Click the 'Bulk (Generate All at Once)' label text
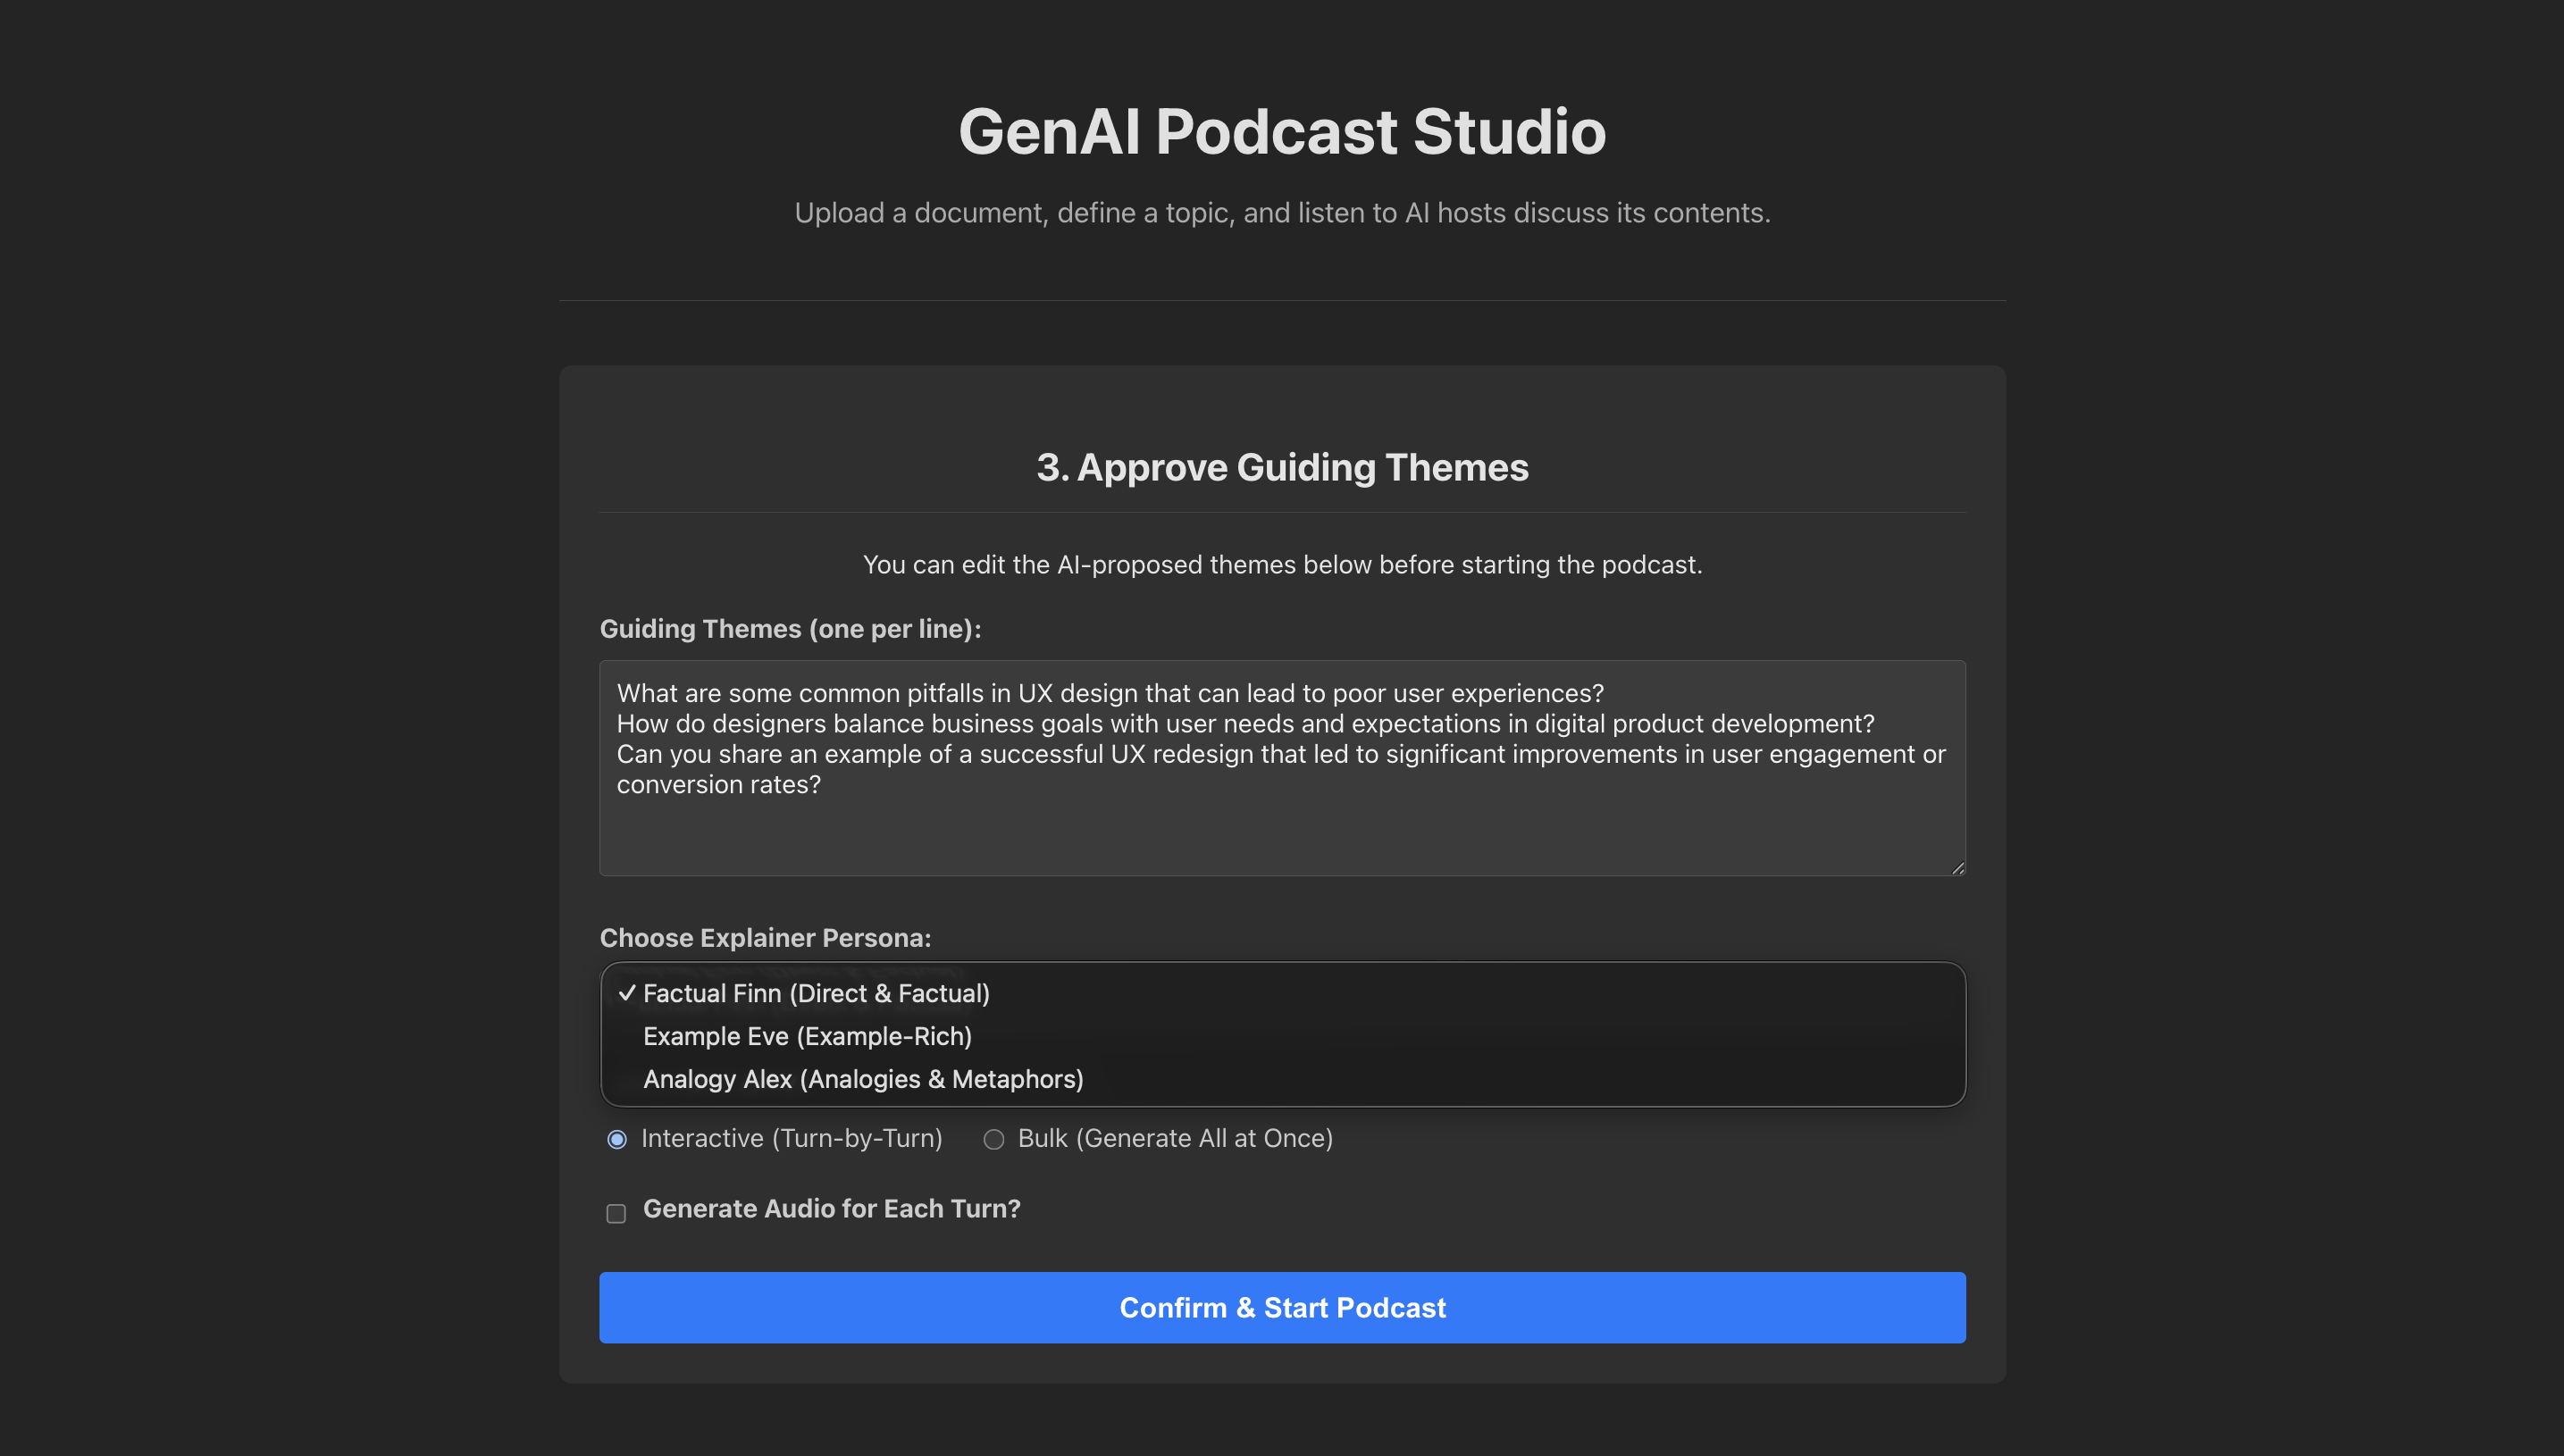 click(x=1175, y=1138)
